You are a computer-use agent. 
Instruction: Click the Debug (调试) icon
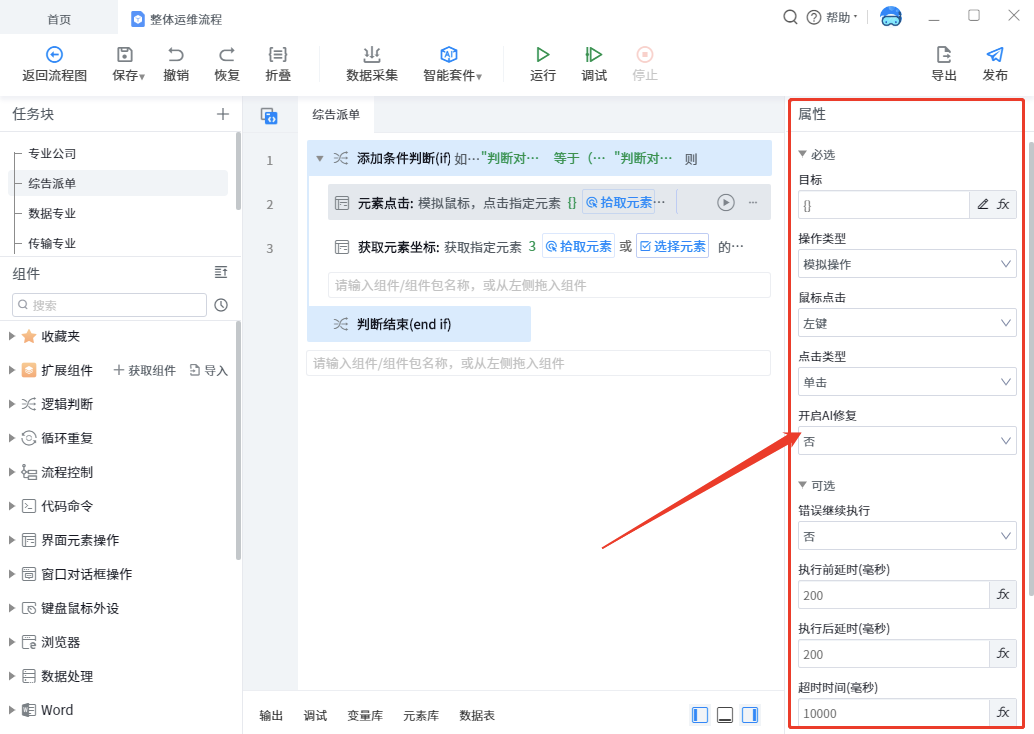tap(594, 55)
